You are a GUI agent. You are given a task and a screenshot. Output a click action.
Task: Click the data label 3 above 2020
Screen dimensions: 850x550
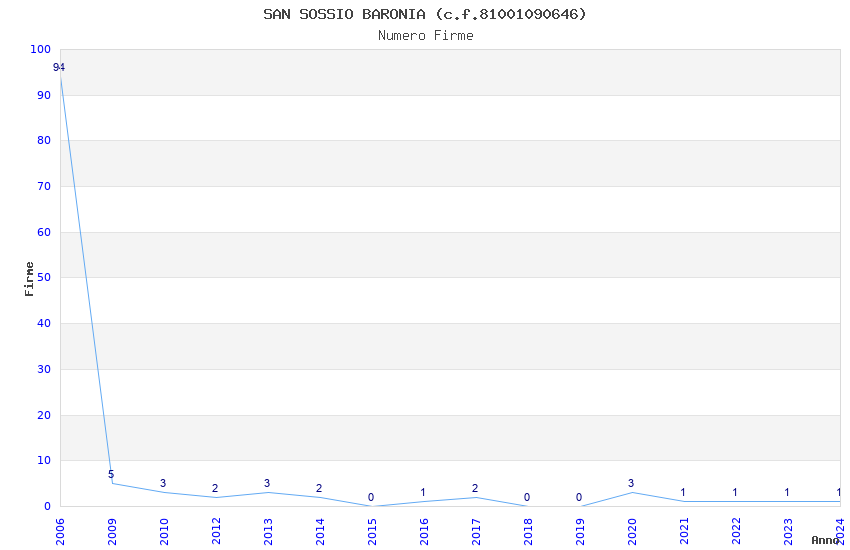pos(632,483)
